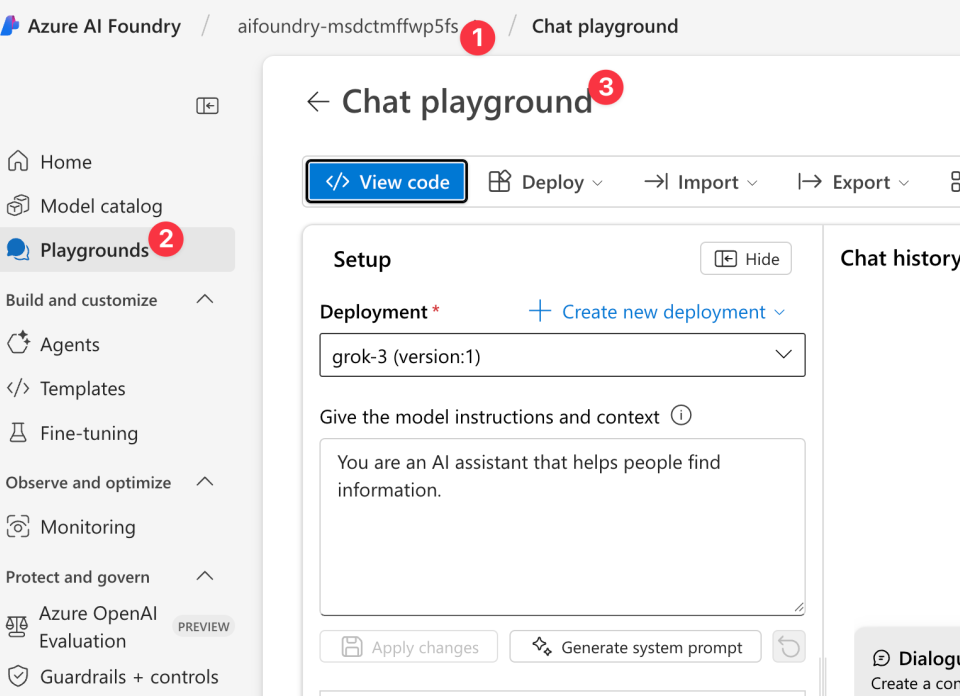Click the Create new deployment link
This screenshot has height=696, width=960.
coord(664,312)
